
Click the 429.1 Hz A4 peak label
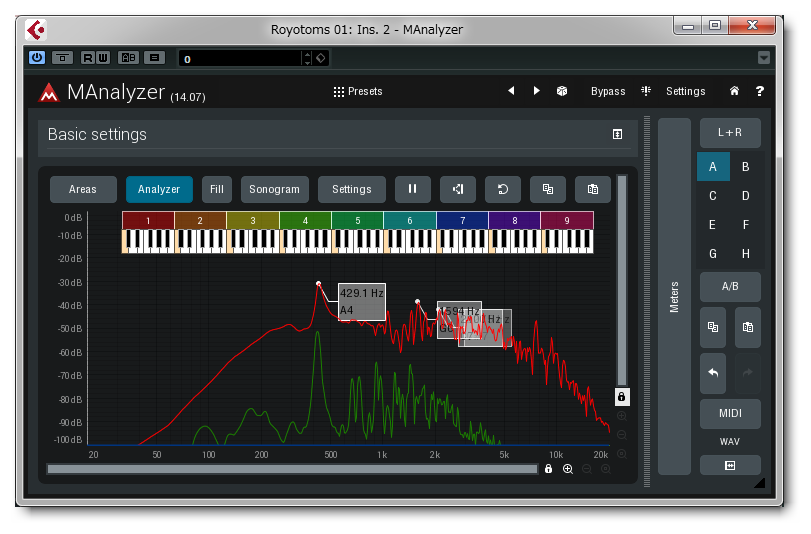[362, 302]
